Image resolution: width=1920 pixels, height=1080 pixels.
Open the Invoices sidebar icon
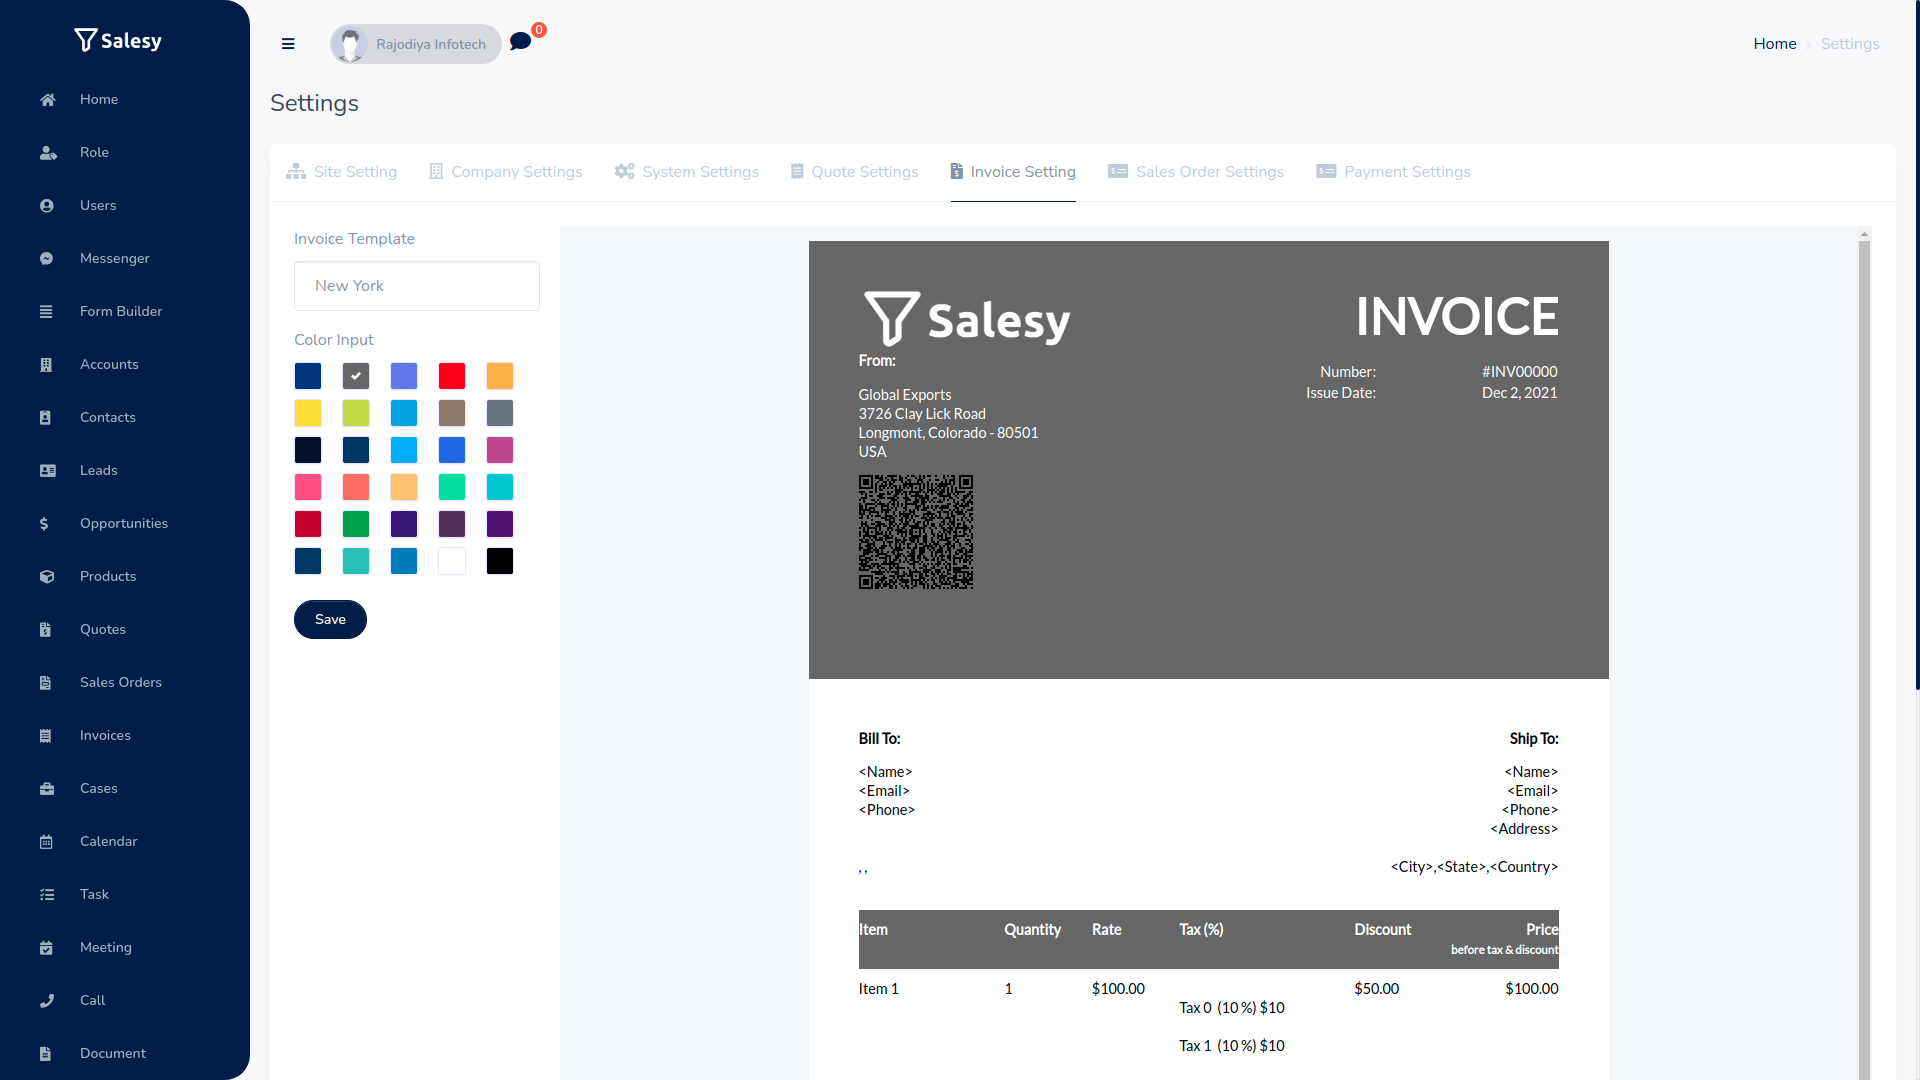coord(47,735)
